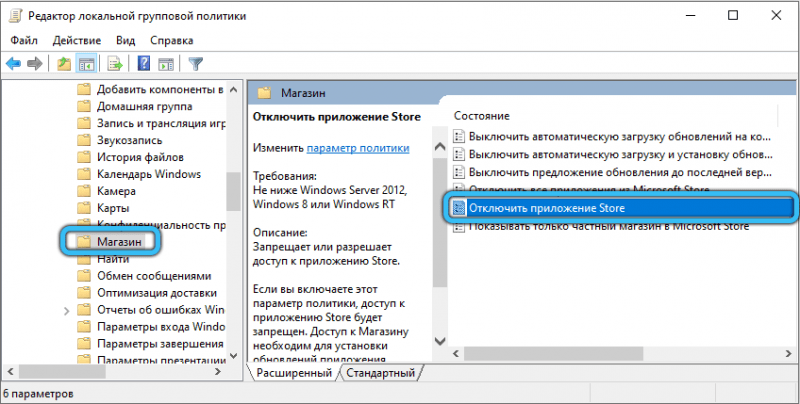
Task: Select Выключить предложение обновления до последней policy
Action: click(x=612, y=172)
